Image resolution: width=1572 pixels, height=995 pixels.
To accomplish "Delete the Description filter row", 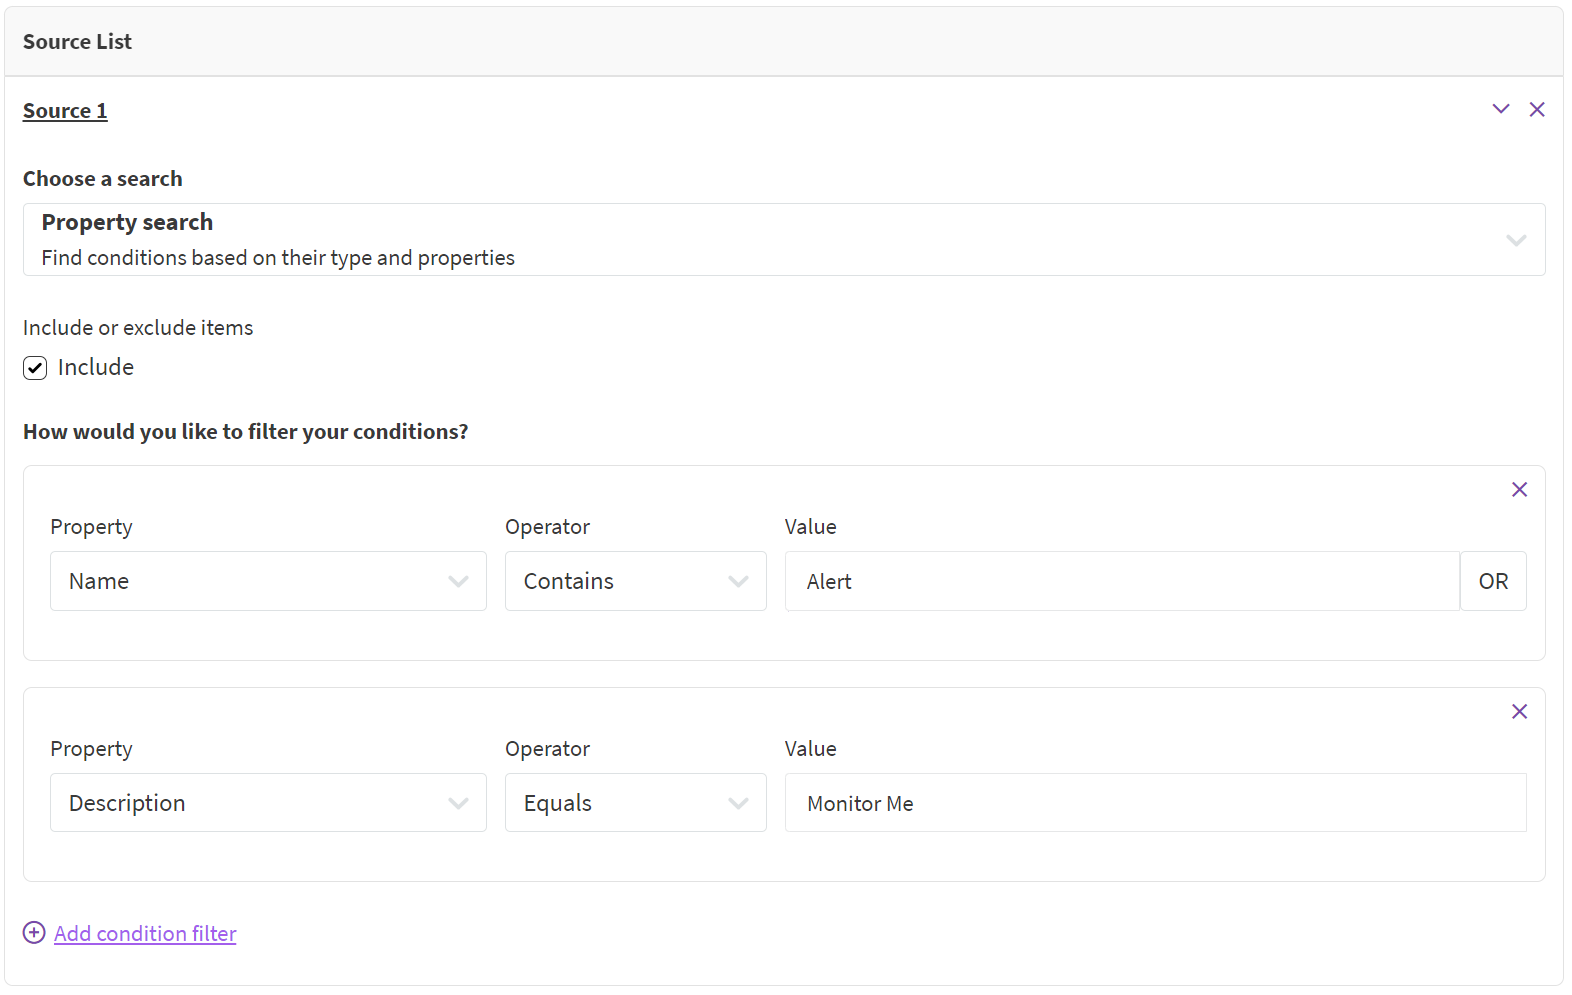I will (x=1519, y=711).
